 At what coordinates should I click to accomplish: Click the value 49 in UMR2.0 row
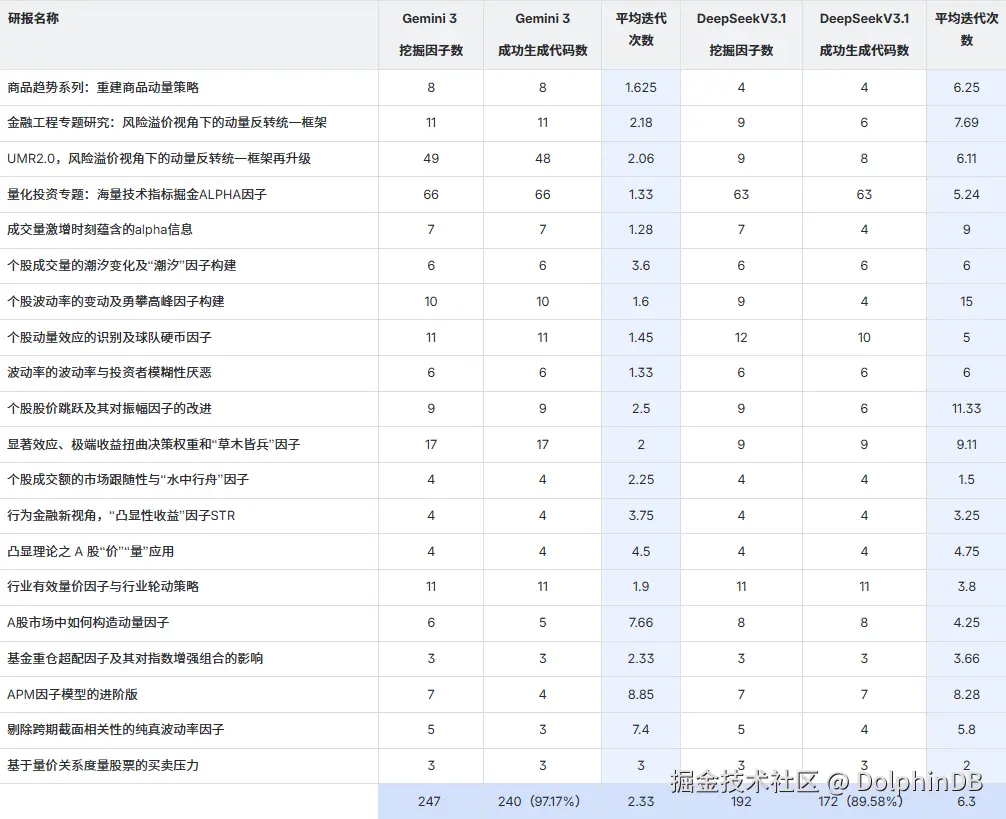pos(431,158)
